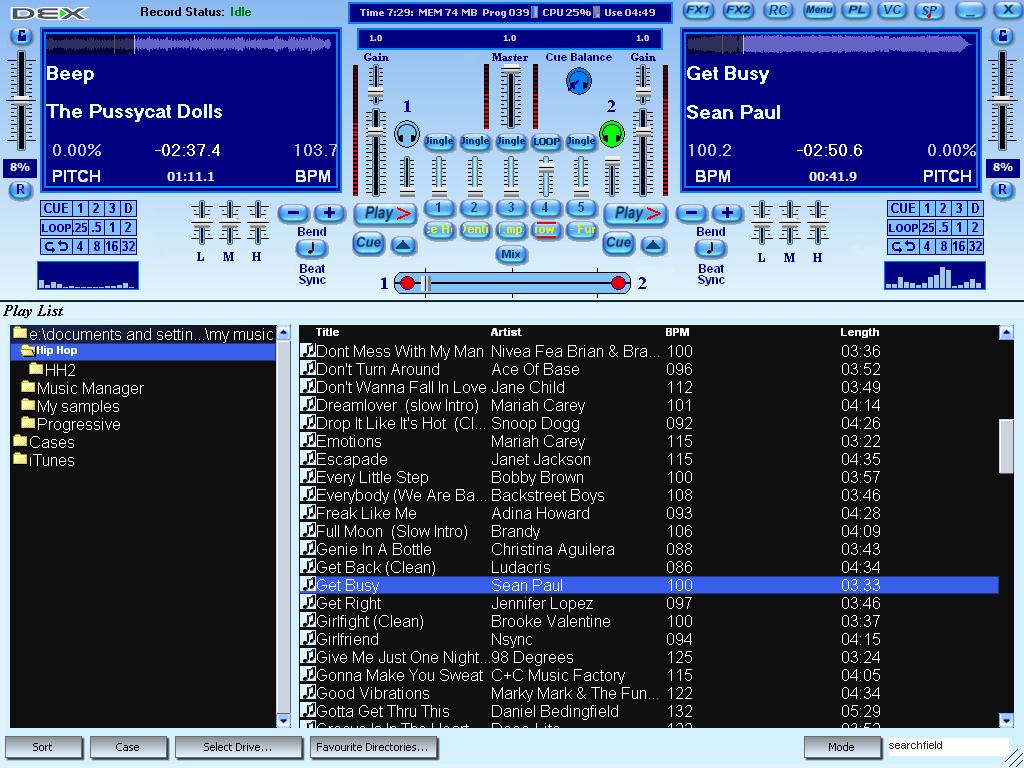
Task: Click the Mix auto-crossfade button
Action: (511, 254)
